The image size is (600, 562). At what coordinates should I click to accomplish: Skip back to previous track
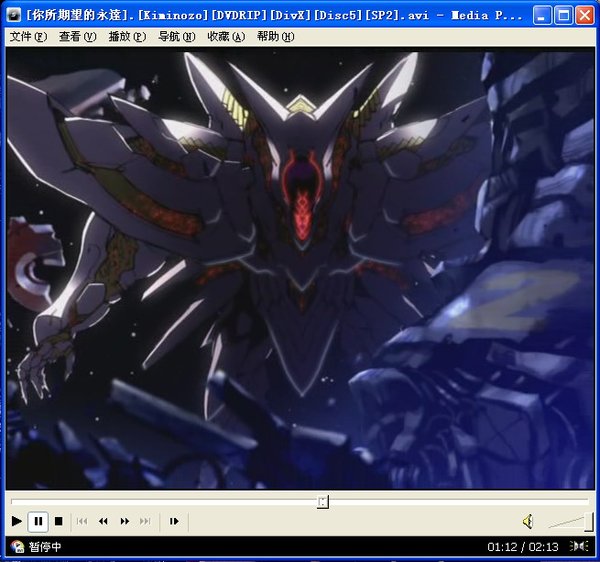coord(83,521)
